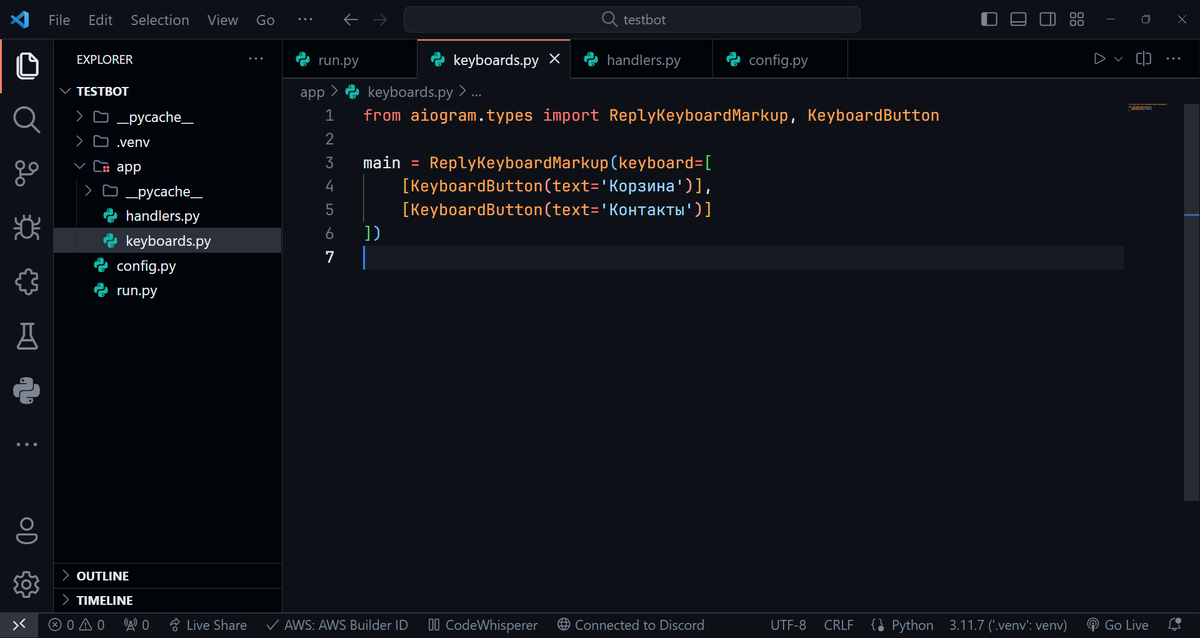Open the View menu

[x=223, y=20]
